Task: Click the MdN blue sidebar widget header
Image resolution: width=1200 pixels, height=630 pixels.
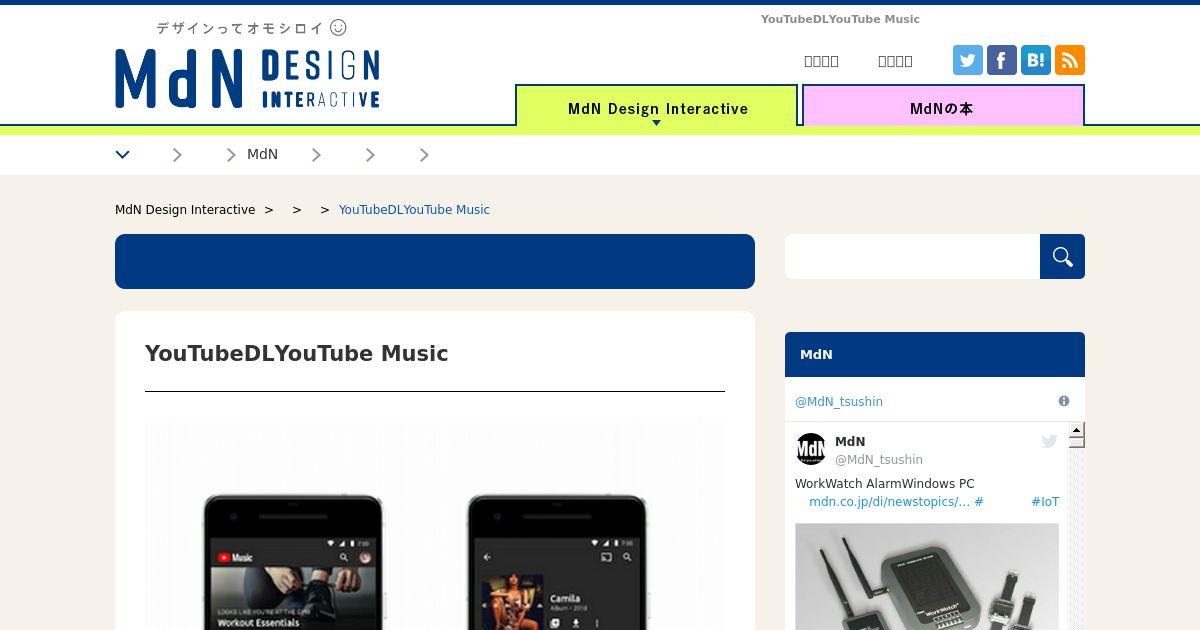Action: click(935, 354)
